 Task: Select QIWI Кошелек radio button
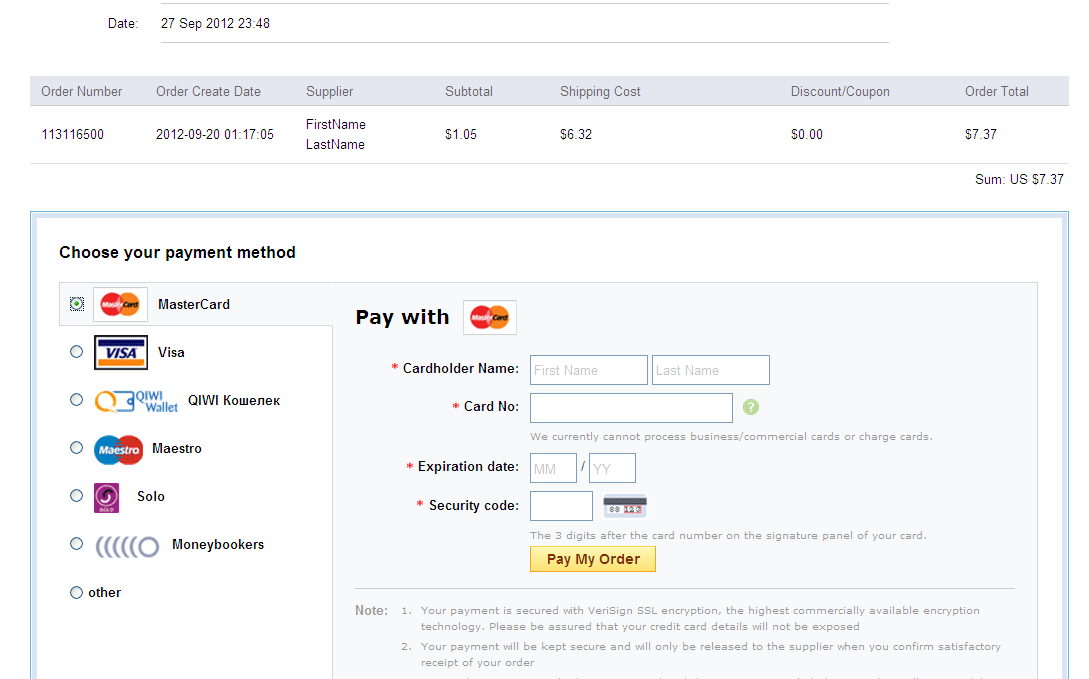tap(76, 400)
